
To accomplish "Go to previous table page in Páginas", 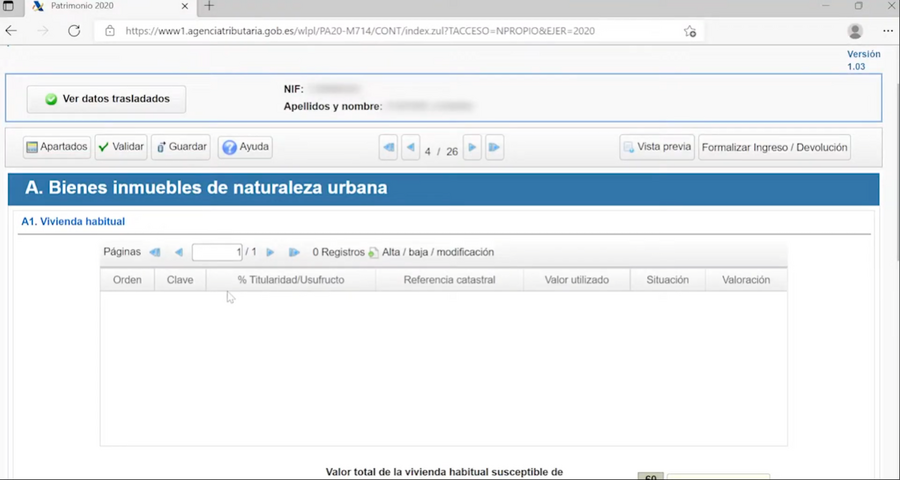I will (x=179, y=253).
